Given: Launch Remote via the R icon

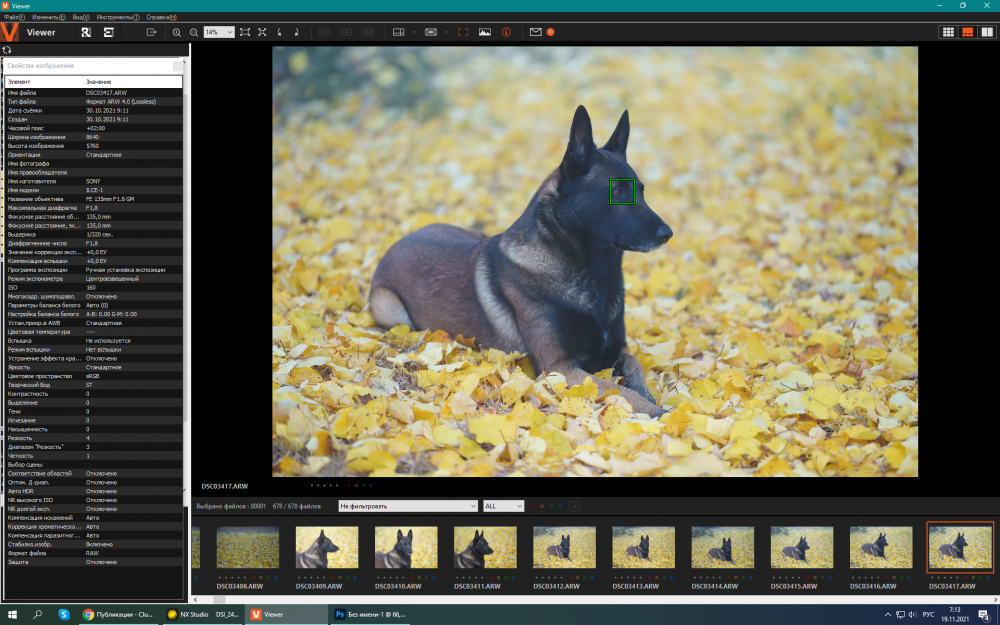Looking at the screenshot, I should point(86,33).
